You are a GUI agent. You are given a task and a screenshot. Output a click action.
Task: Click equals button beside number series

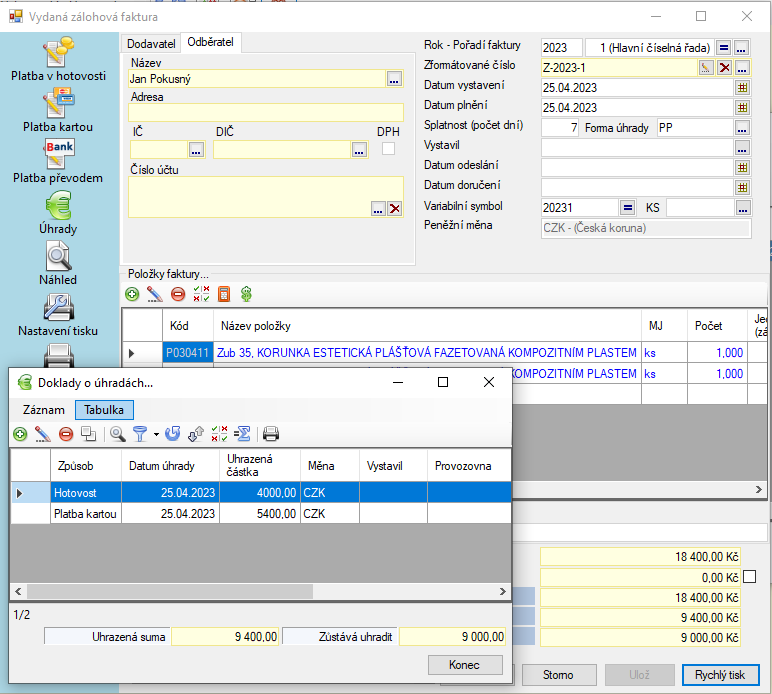724,48
